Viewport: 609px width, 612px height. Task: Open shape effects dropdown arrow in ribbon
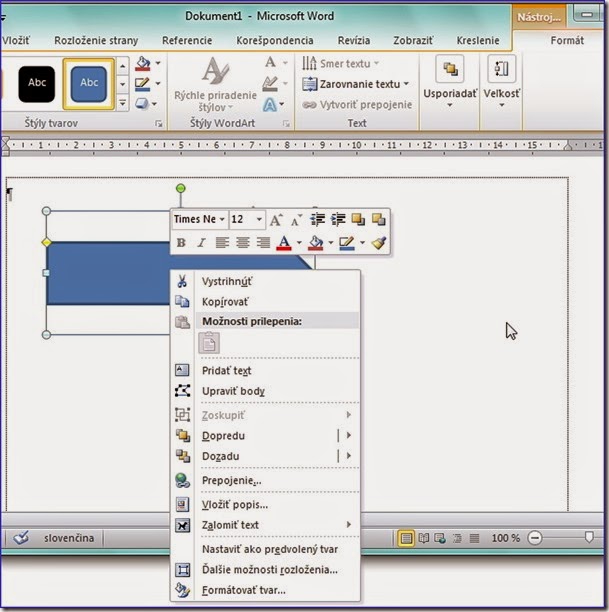pyautogui.click(x=155, y=104)
